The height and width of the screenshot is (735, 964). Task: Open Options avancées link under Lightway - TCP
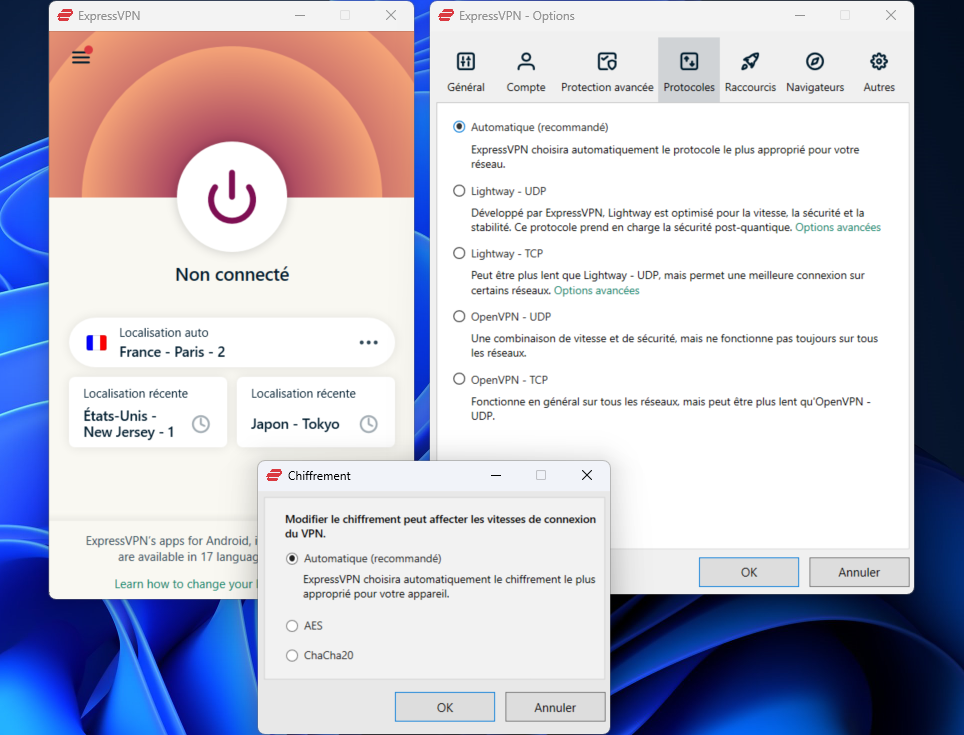(596, 291)
